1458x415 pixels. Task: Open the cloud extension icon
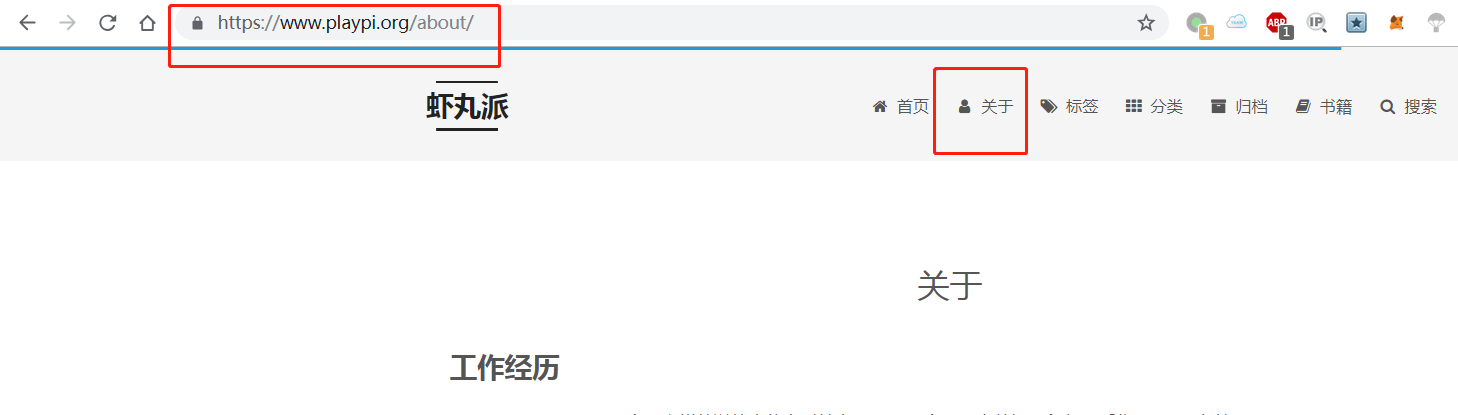[1237, 22]
